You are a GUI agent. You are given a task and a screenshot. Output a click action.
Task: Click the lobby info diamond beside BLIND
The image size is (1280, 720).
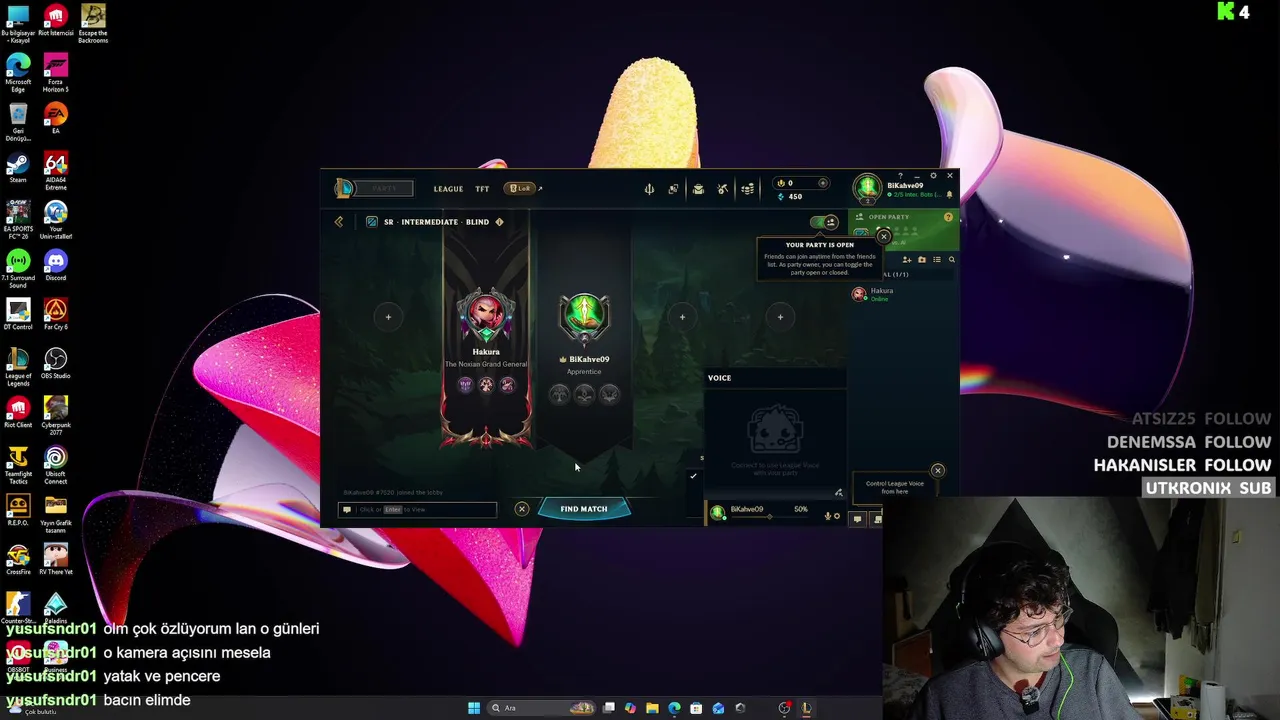click(x=499, y=222)
